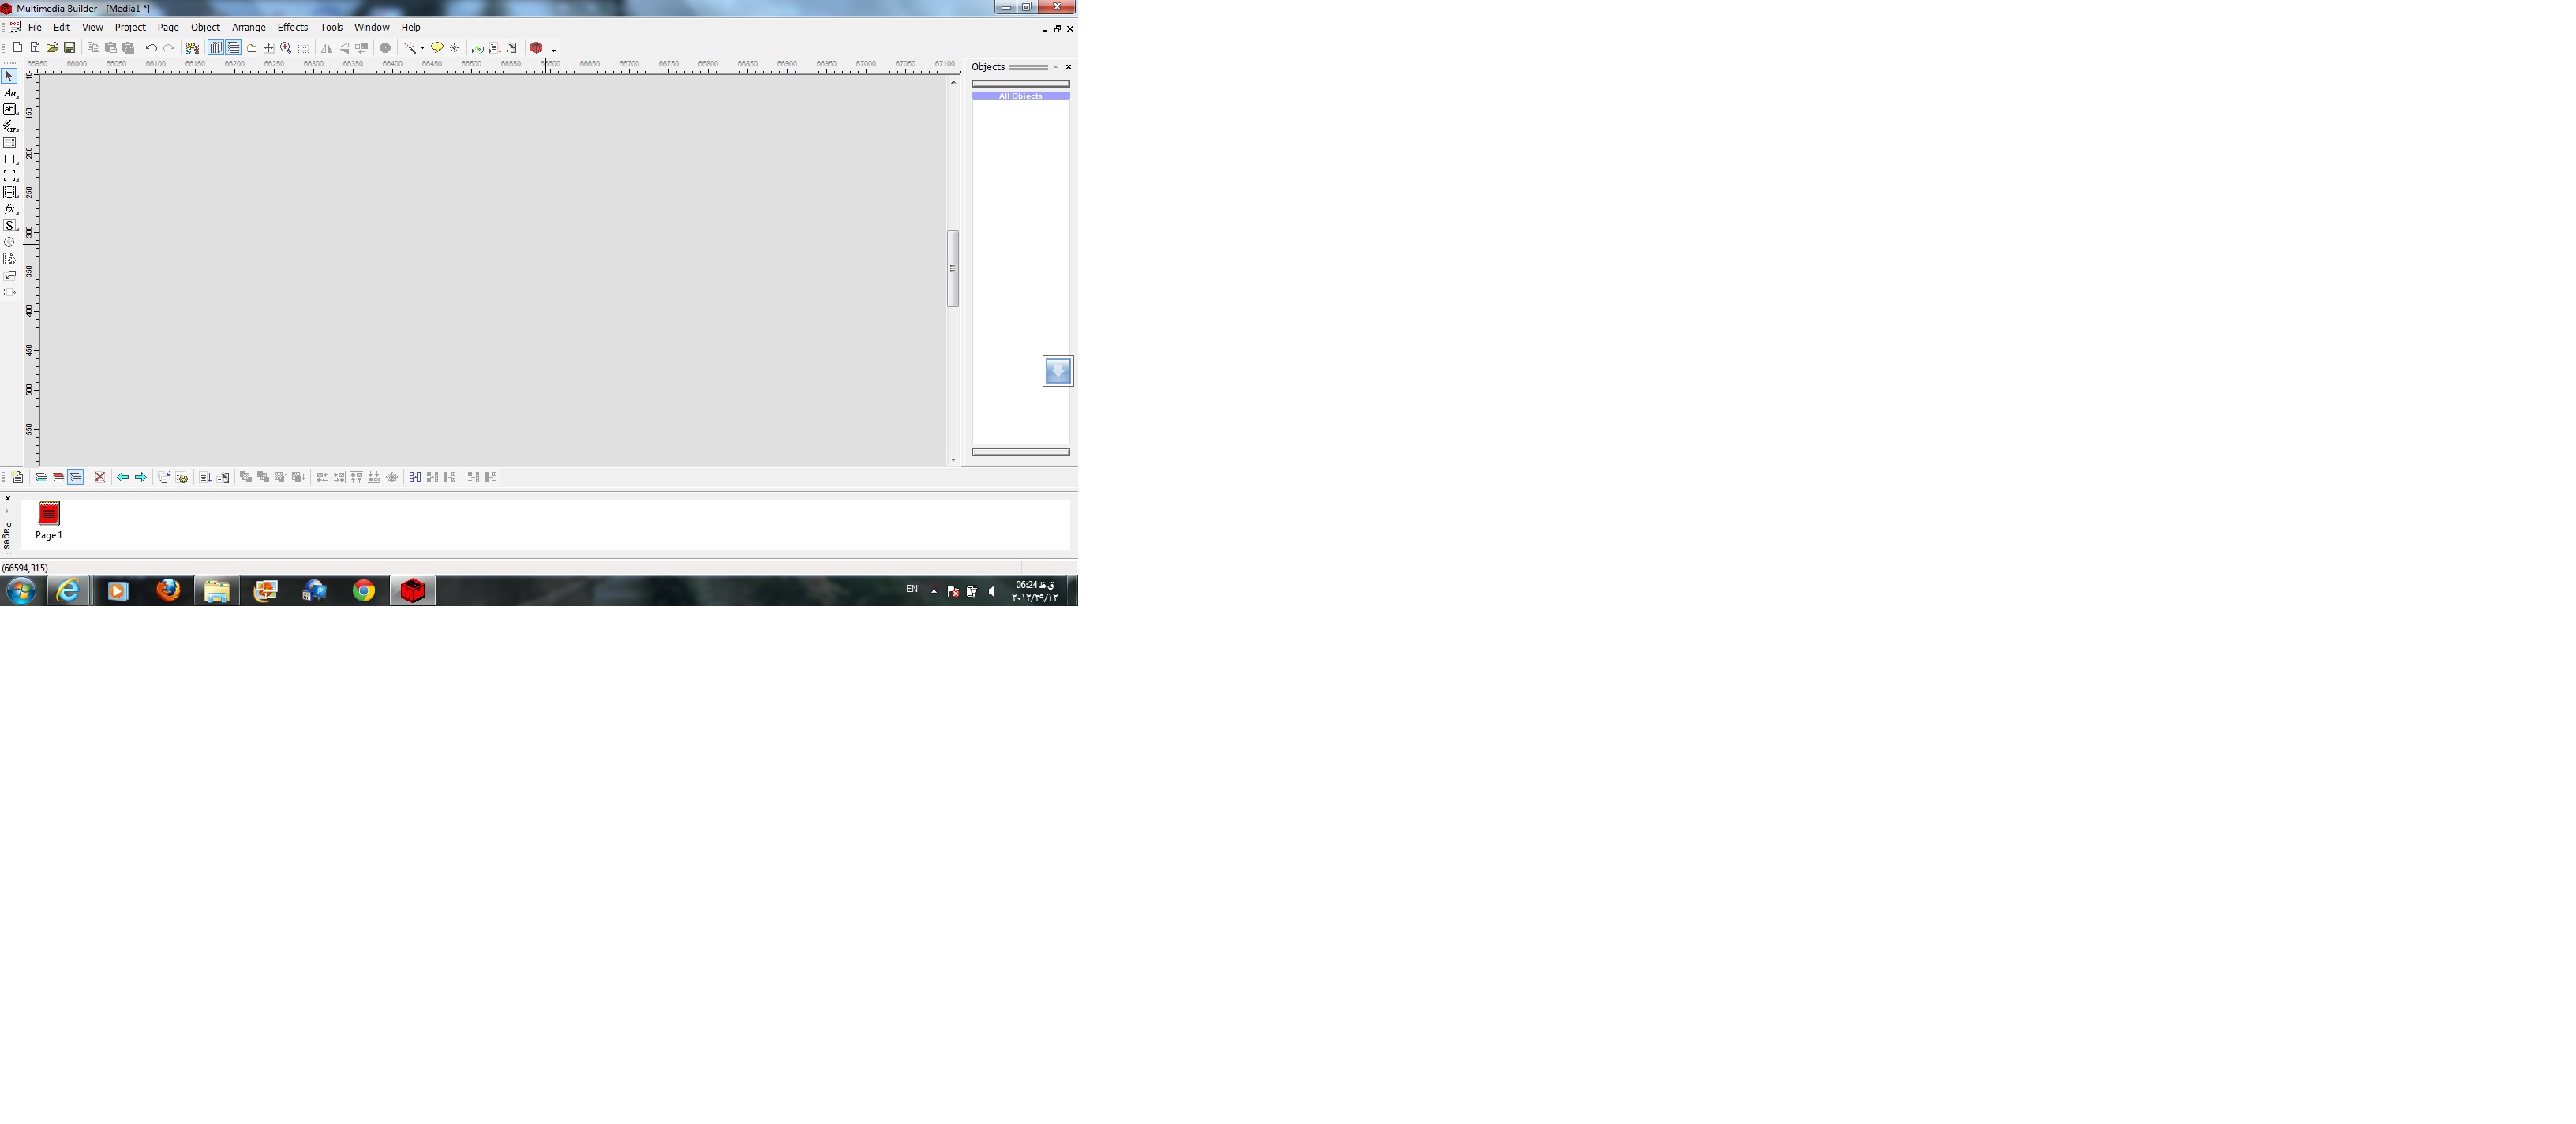
Task: Click the new blank document icon
Action: click(x=18, y=48)
